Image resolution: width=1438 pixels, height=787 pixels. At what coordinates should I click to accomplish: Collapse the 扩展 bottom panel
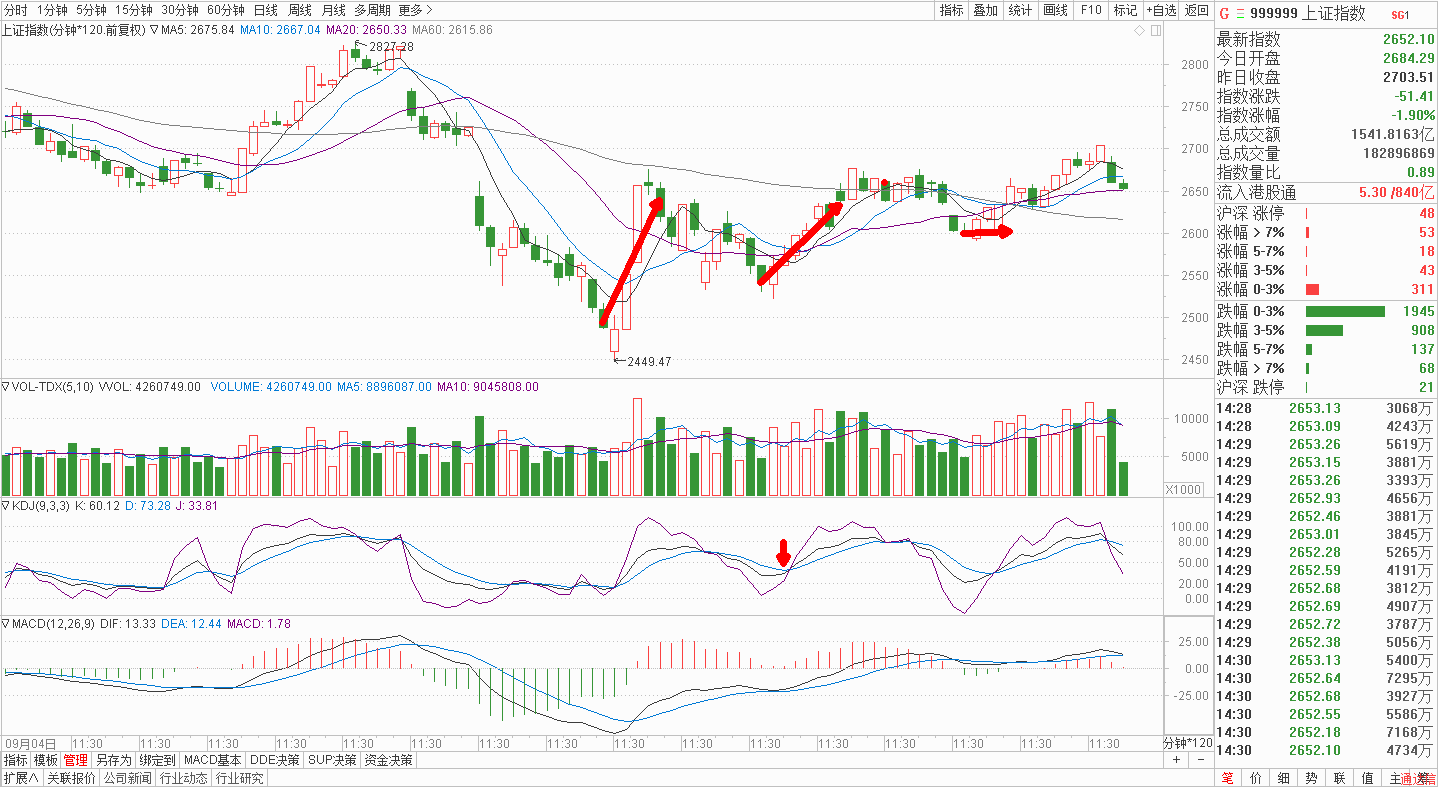click(x=20, y=778)
